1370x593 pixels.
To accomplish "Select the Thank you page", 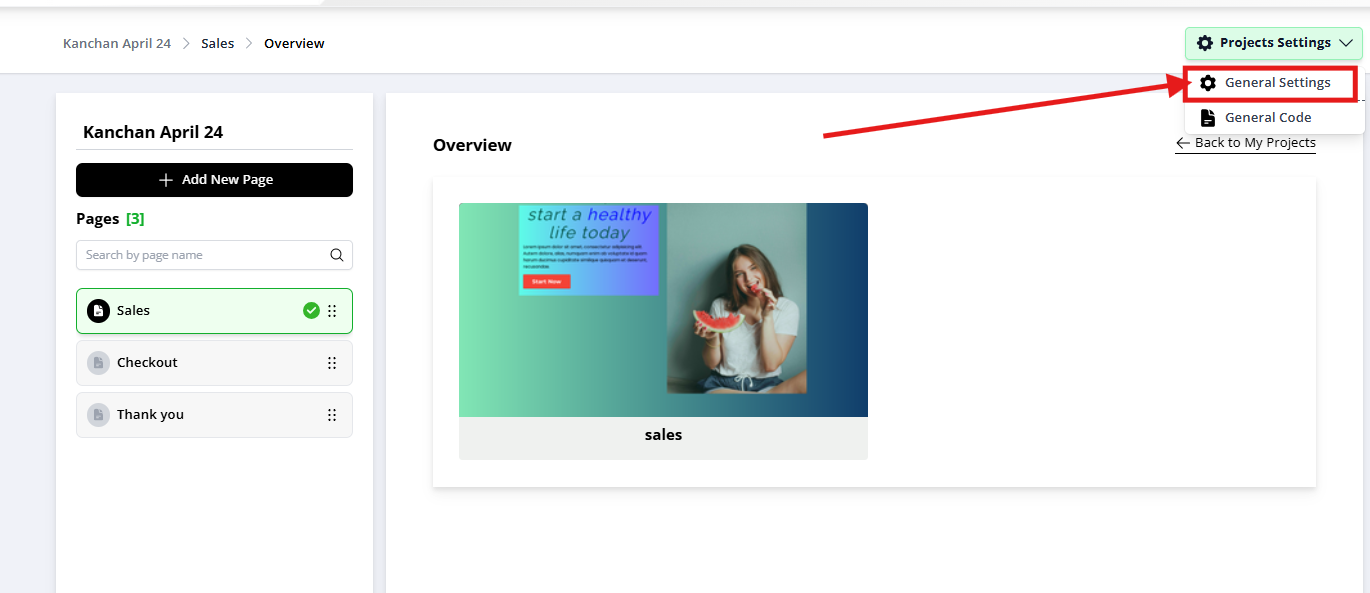I will [214, 415].
